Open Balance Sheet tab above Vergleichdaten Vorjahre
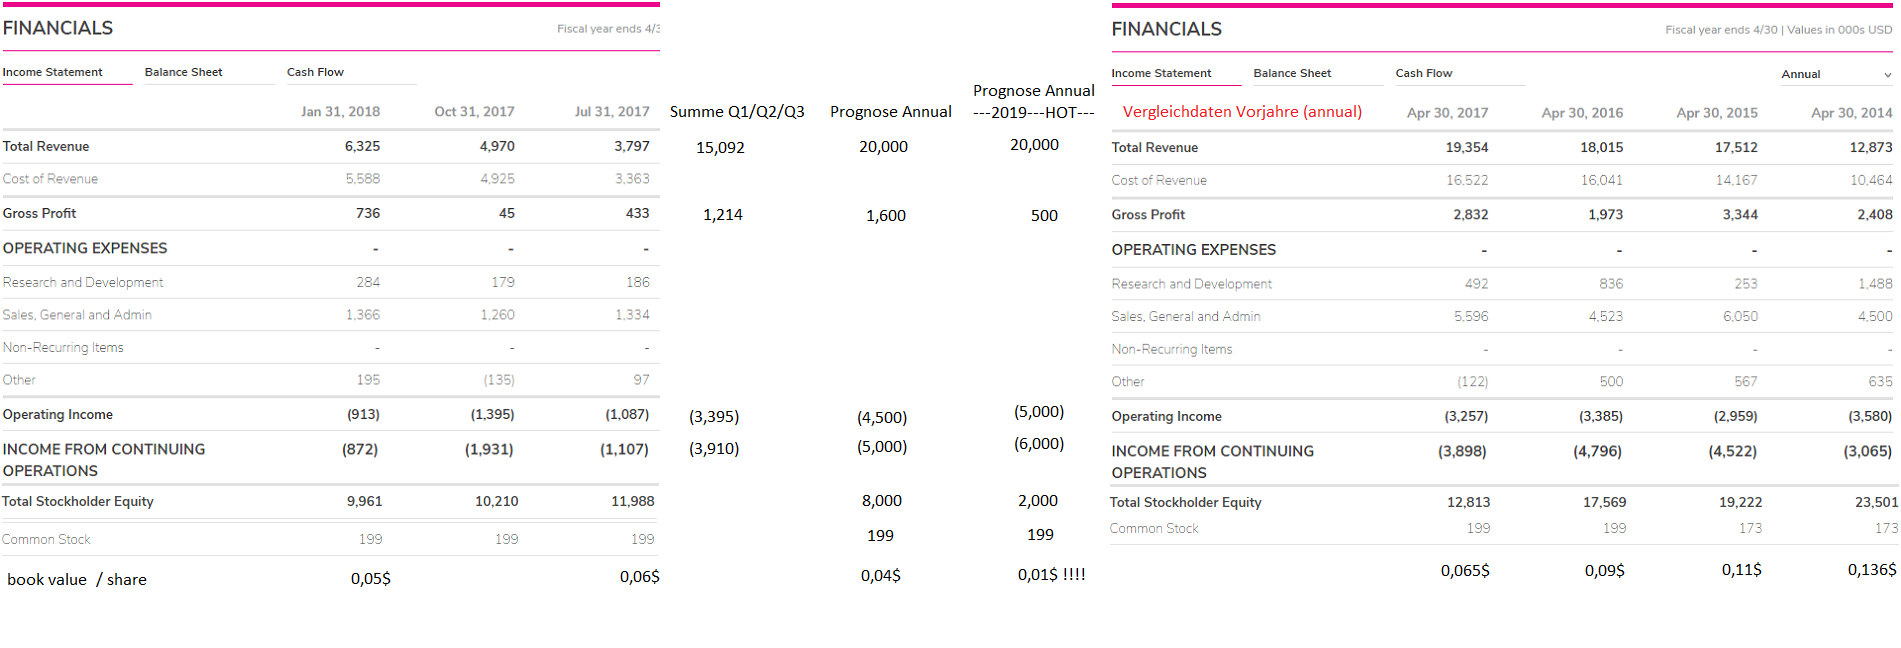 (x=1292, y=73)
